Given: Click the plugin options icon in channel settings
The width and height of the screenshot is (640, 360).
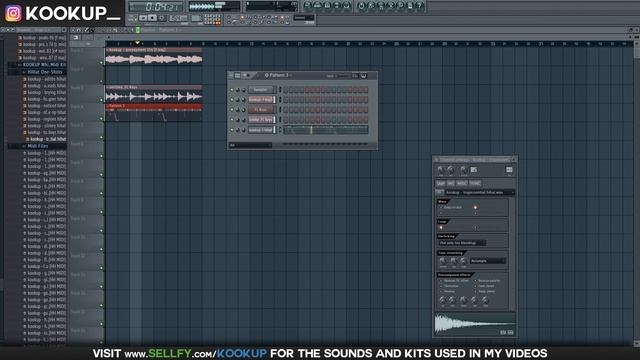Looking at the screenshot, I should pyautogui.click(x=509, y=170).
